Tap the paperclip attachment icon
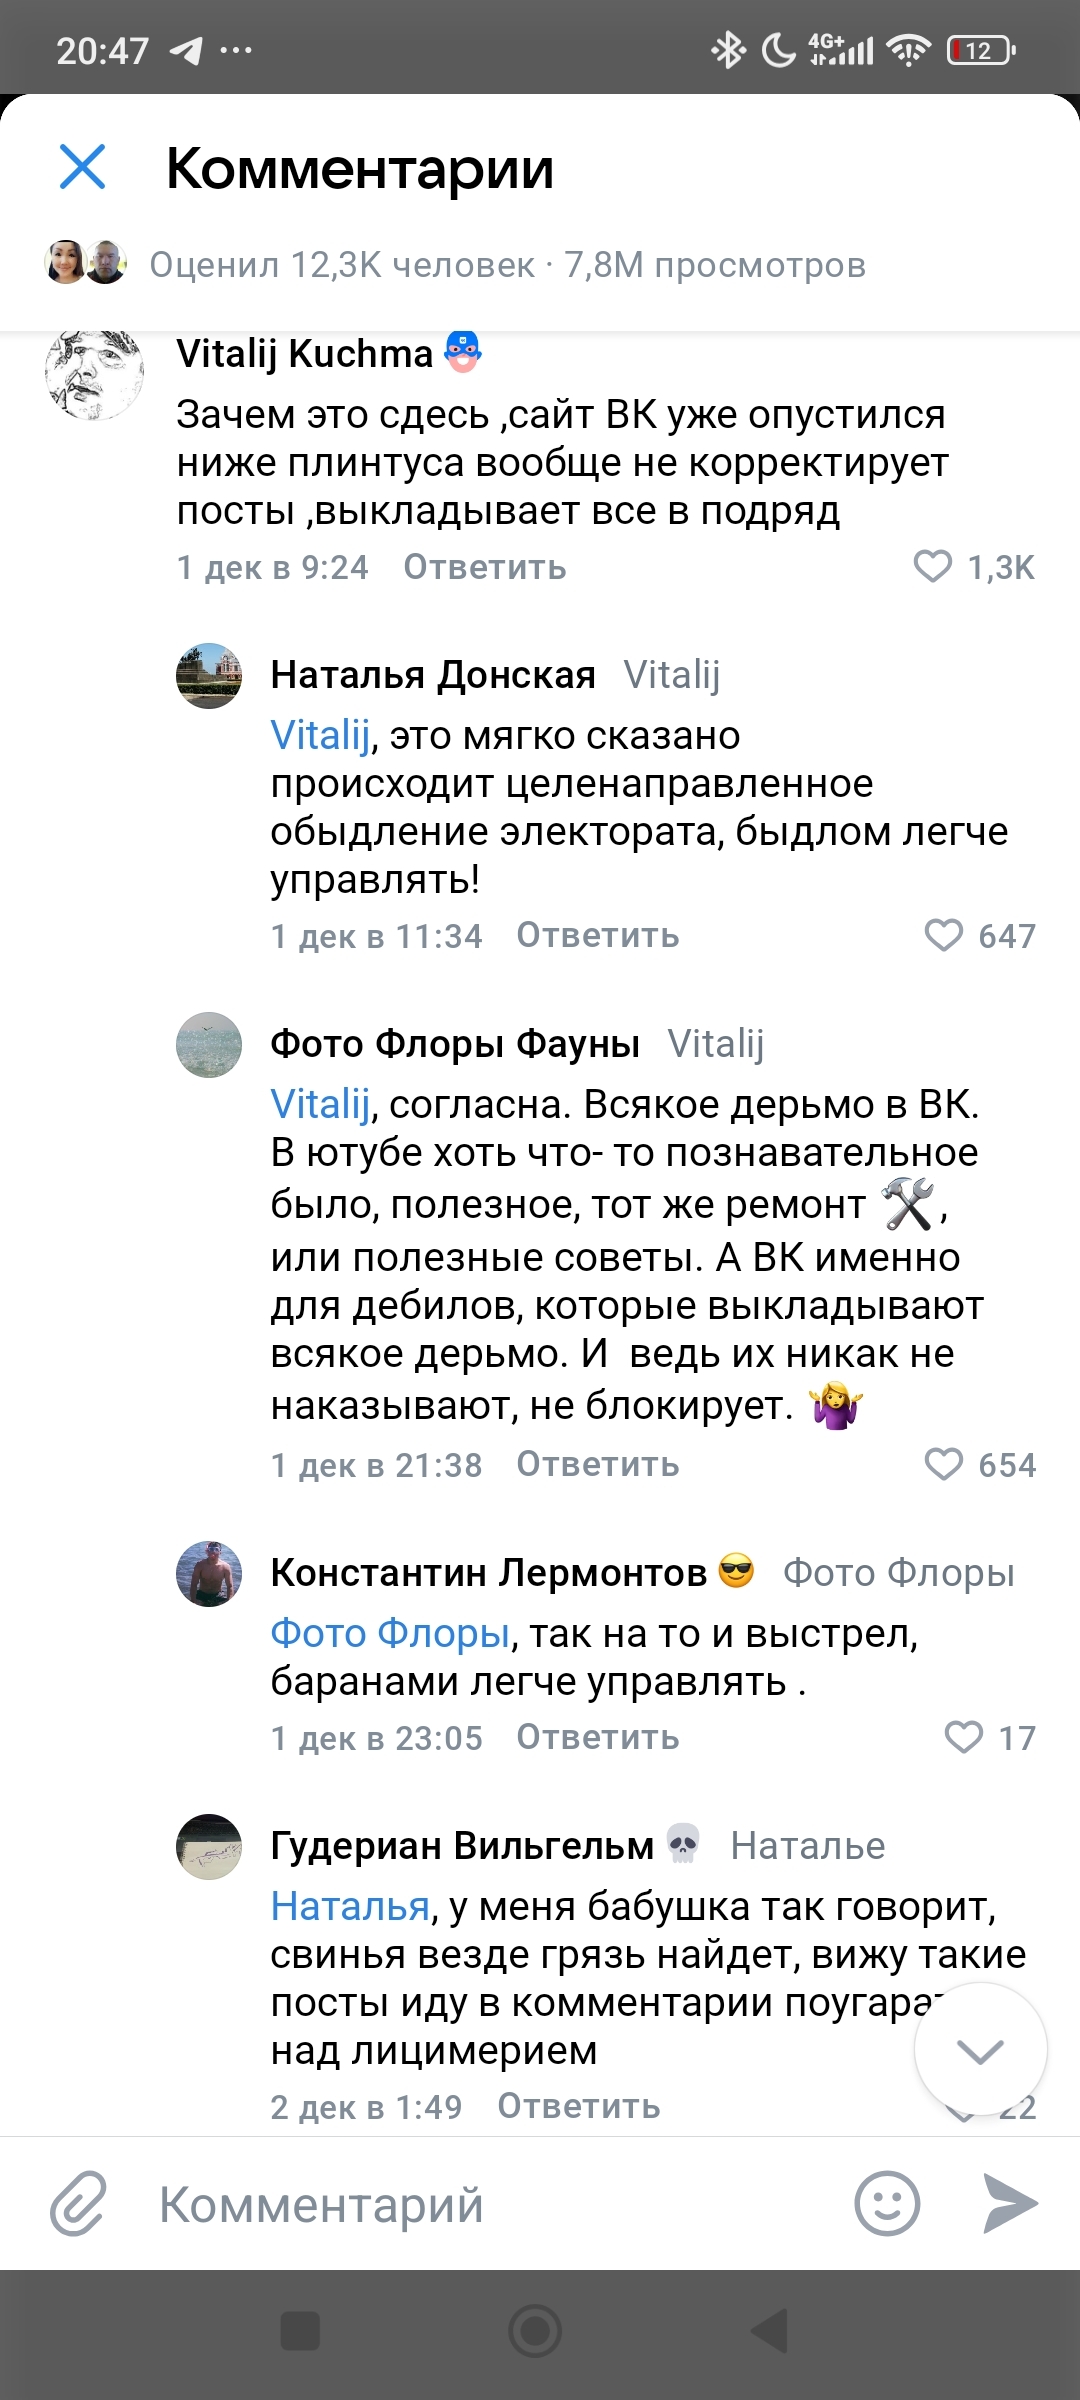Image resolution: width=1080 pixels, height=2400 pixels. 78,2203
